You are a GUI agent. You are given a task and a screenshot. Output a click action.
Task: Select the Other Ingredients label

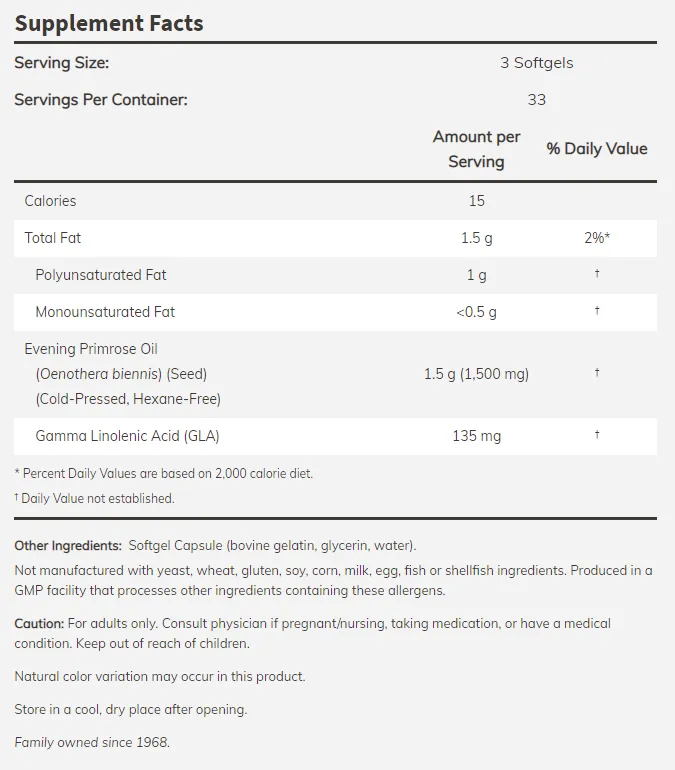click(68, 546)
